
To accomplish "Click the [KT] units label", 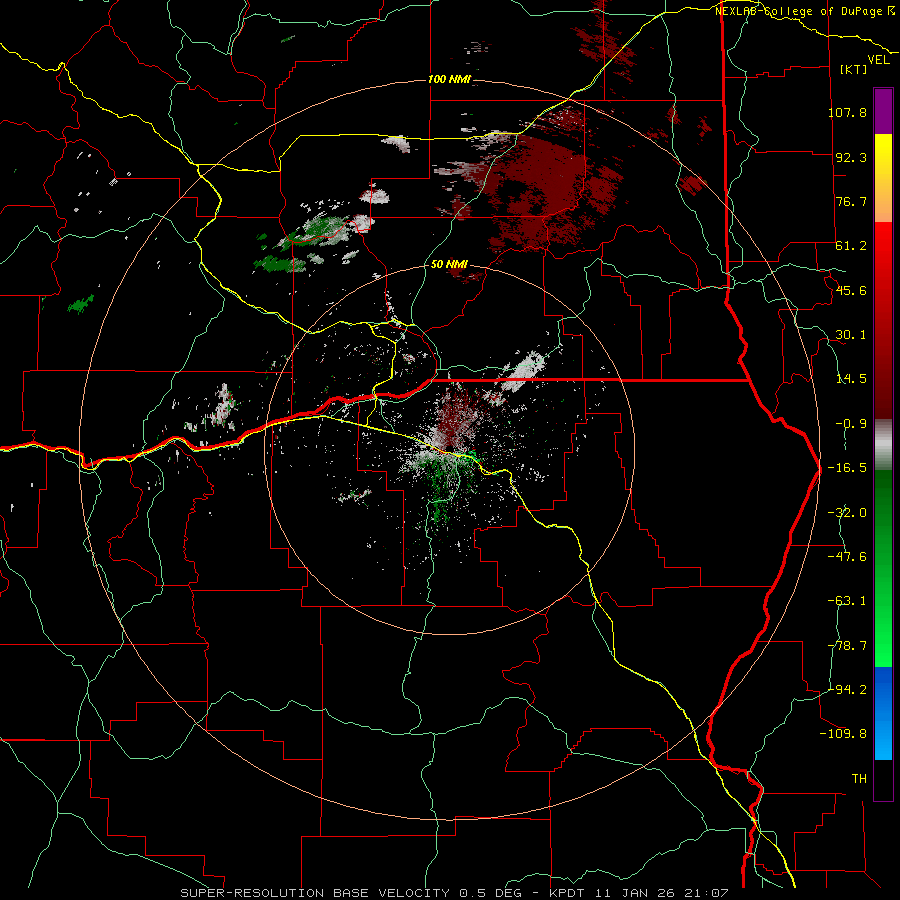I will 854,69.
